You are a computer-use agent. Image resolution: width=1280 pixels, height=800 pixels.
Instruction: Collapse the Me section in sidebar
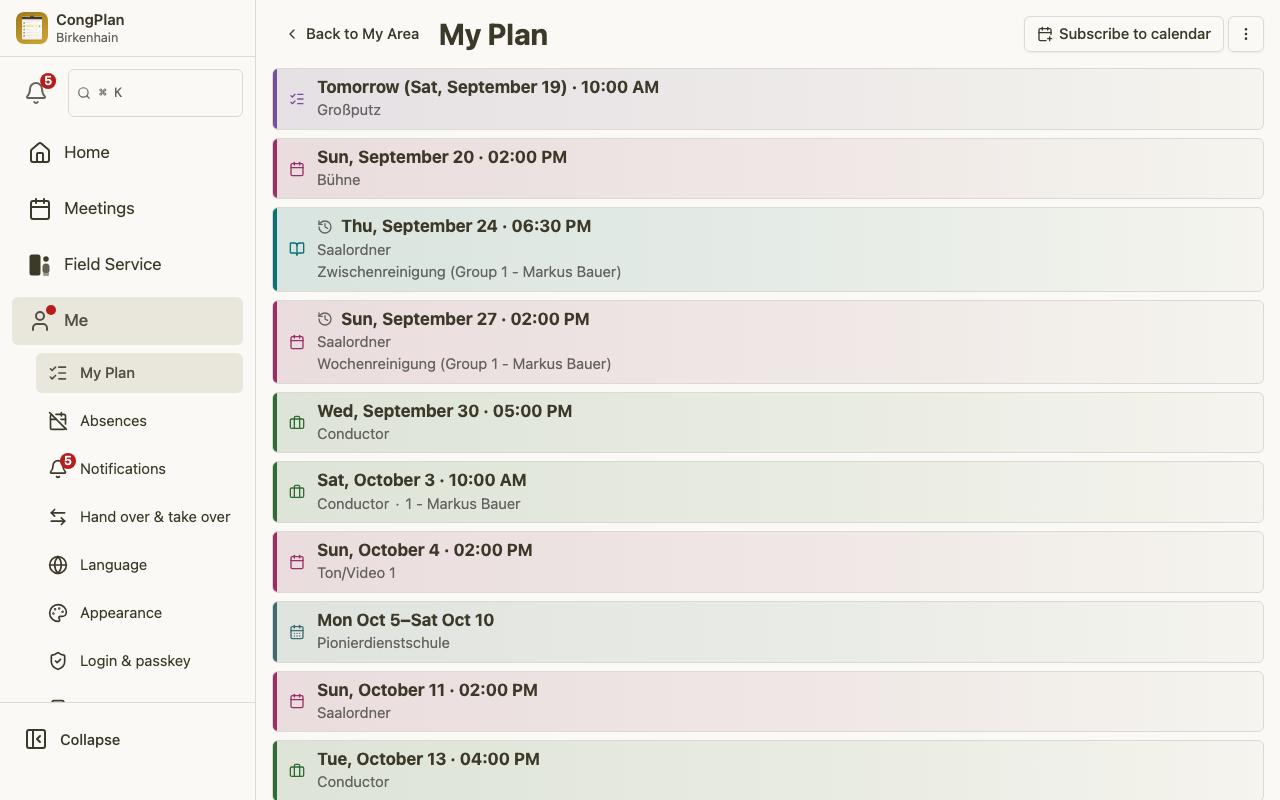coord(128,321)
